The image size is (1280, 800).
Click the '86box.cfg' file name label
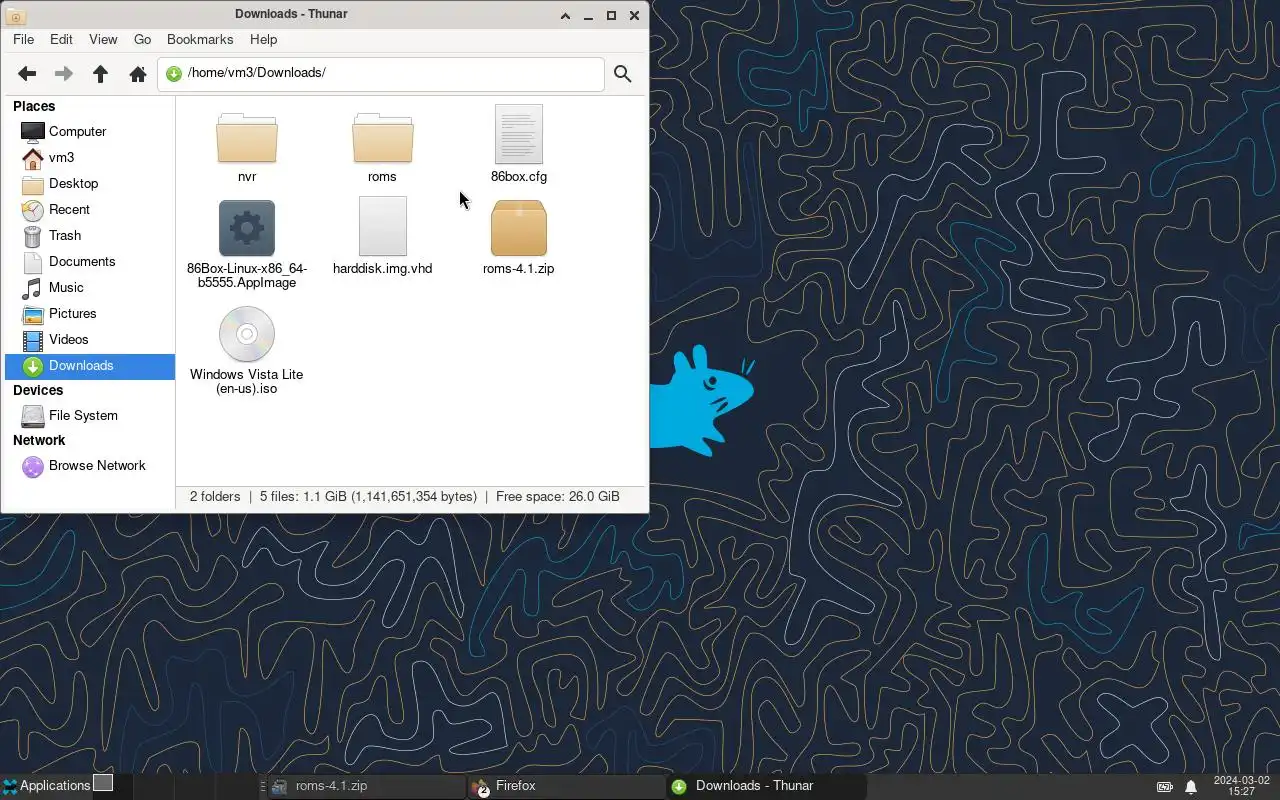coord(519,176)
